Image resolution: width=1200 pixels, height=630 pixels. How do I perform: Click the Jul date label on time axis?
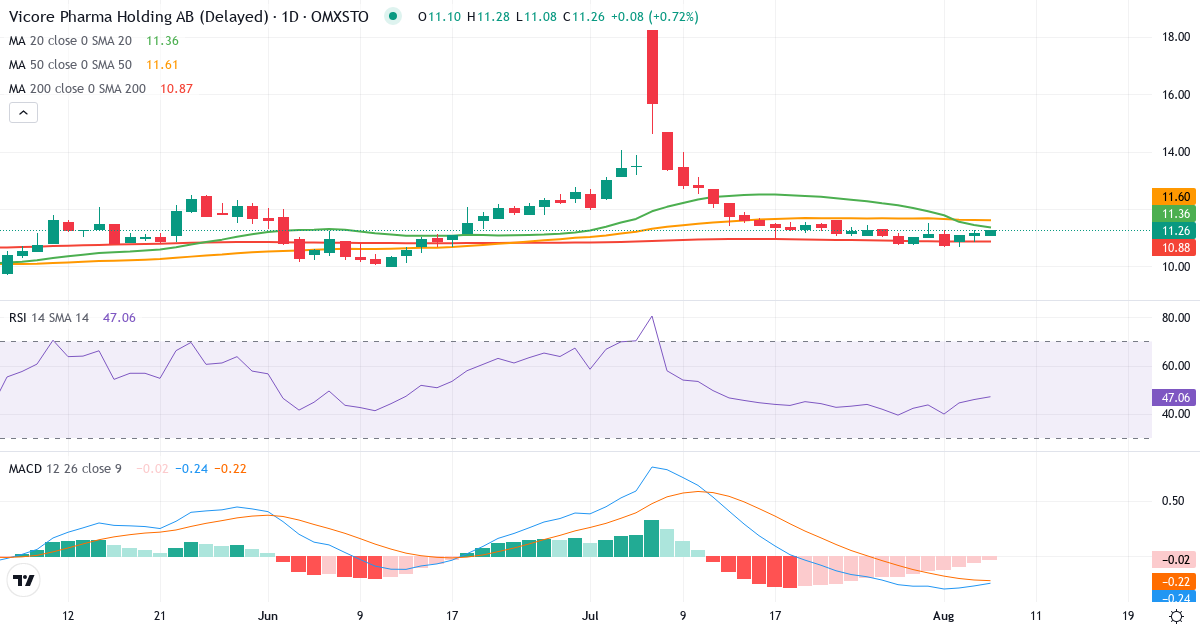[590, 616]
